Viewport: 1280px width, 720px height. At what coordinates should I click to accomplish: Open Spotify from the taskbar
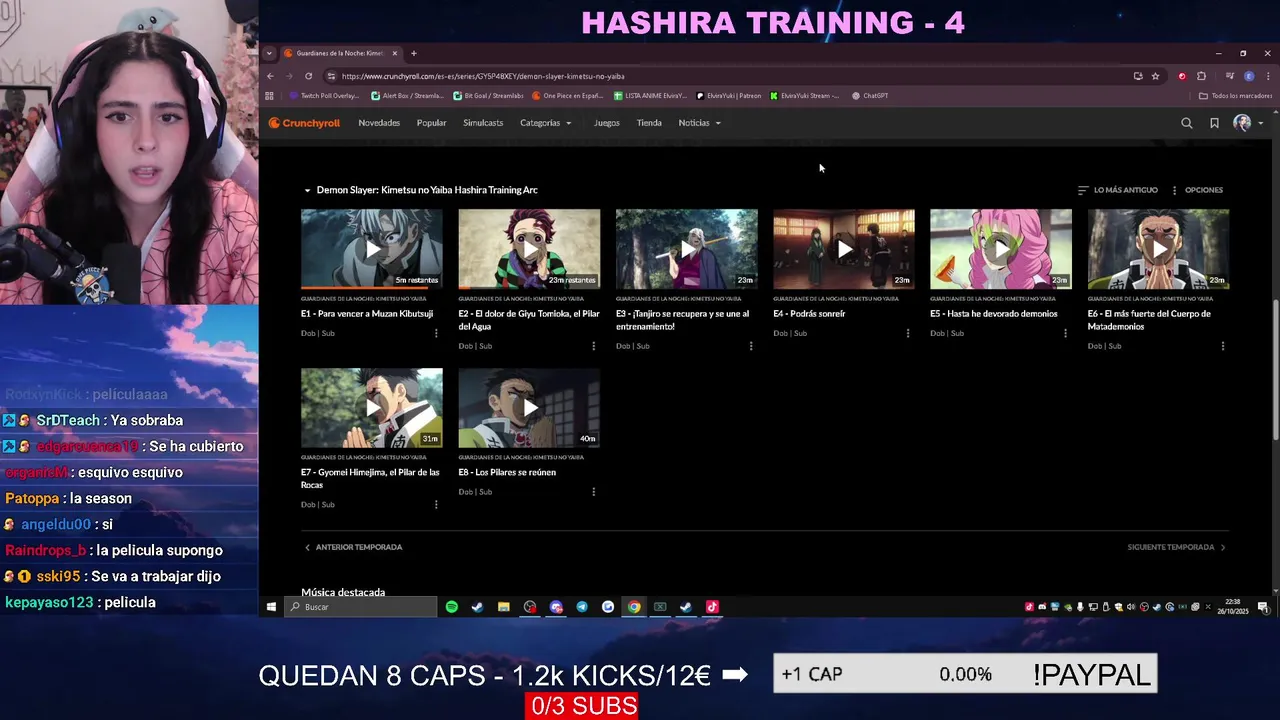click(x=452, y=607)
